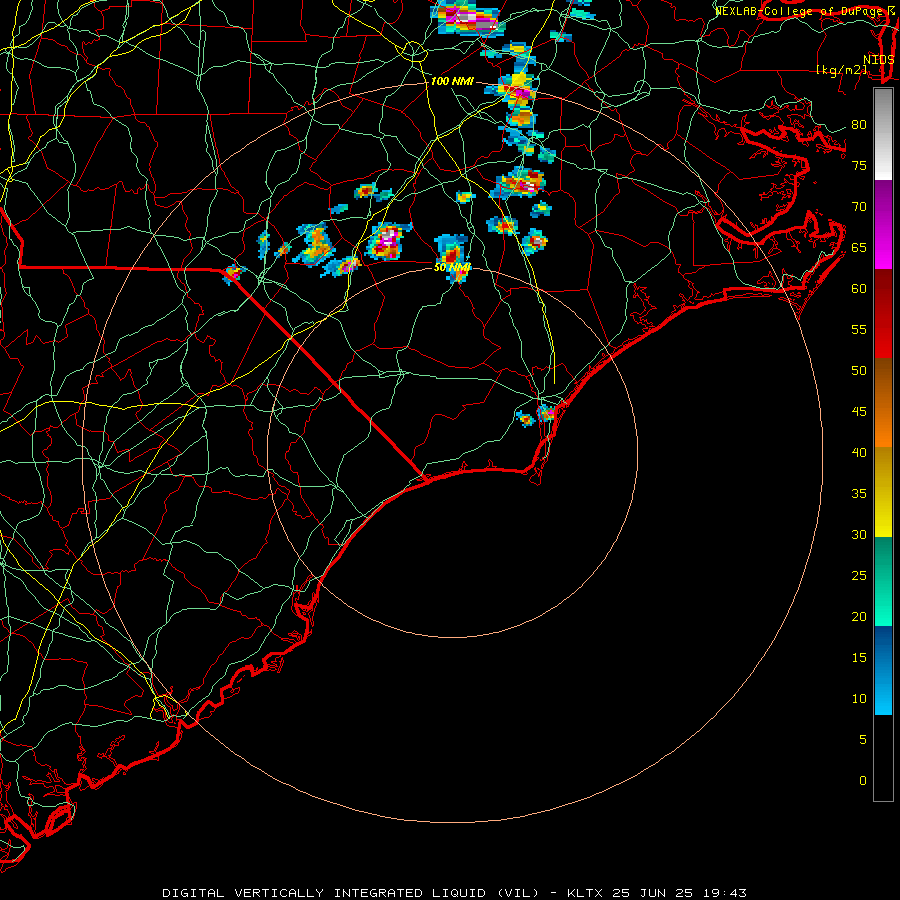Screen dimensions: 900x900
Task: Click the [kg/m2] units label
Action: [x=841, y=70]
